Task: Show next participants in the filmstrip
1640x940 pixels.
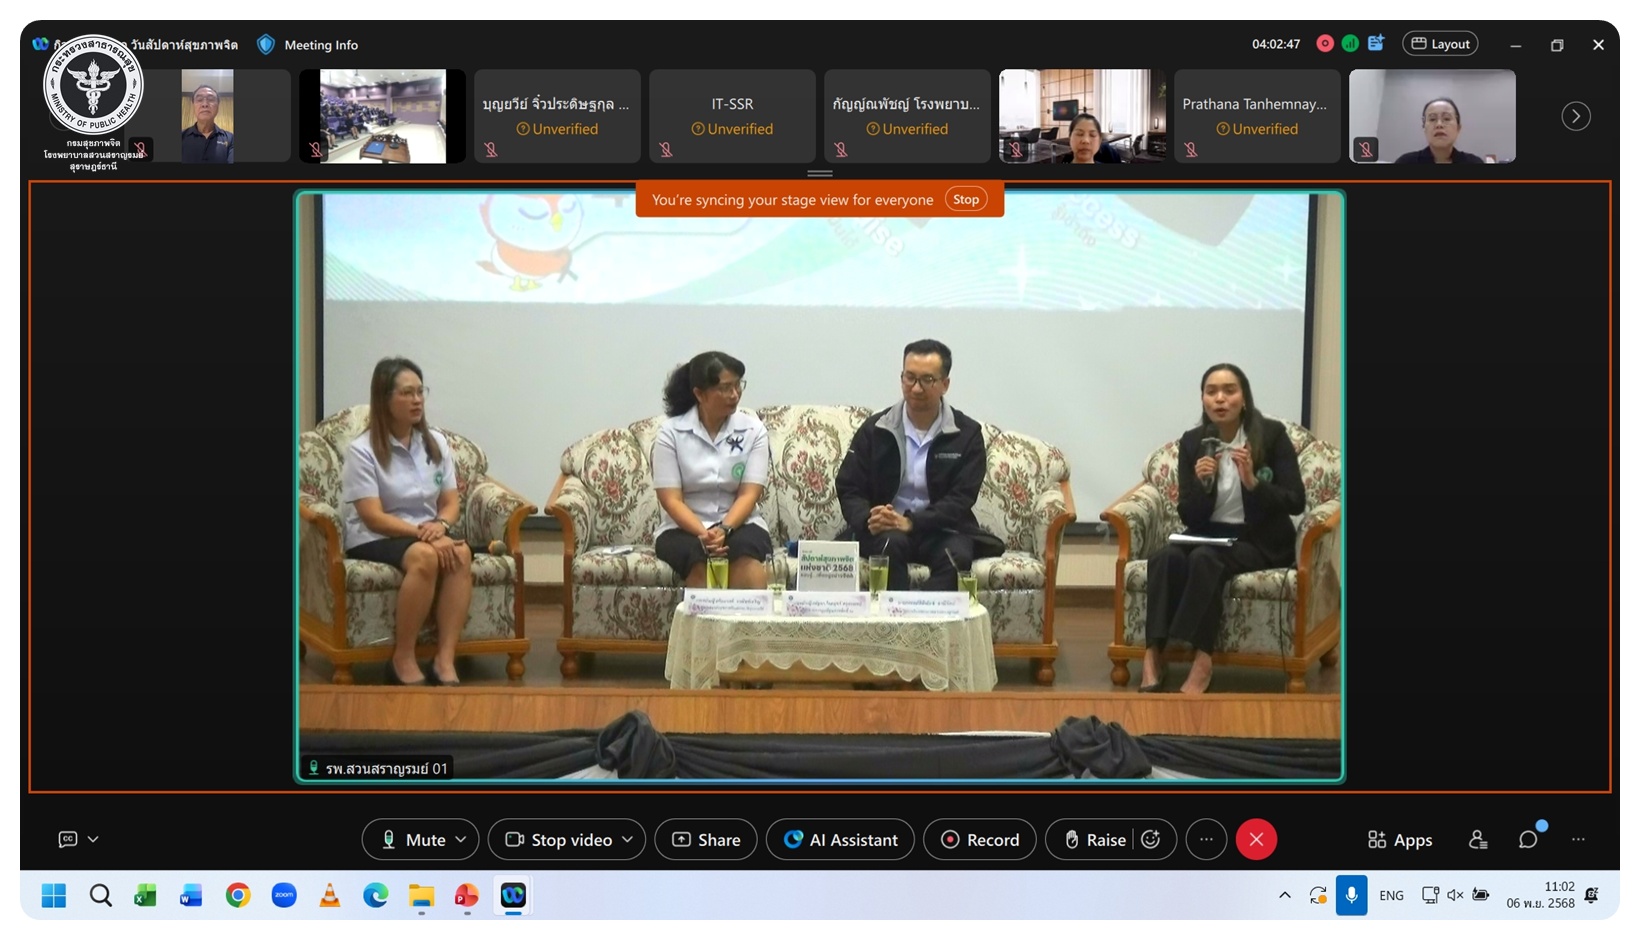Action: (x=1576, y=117)
